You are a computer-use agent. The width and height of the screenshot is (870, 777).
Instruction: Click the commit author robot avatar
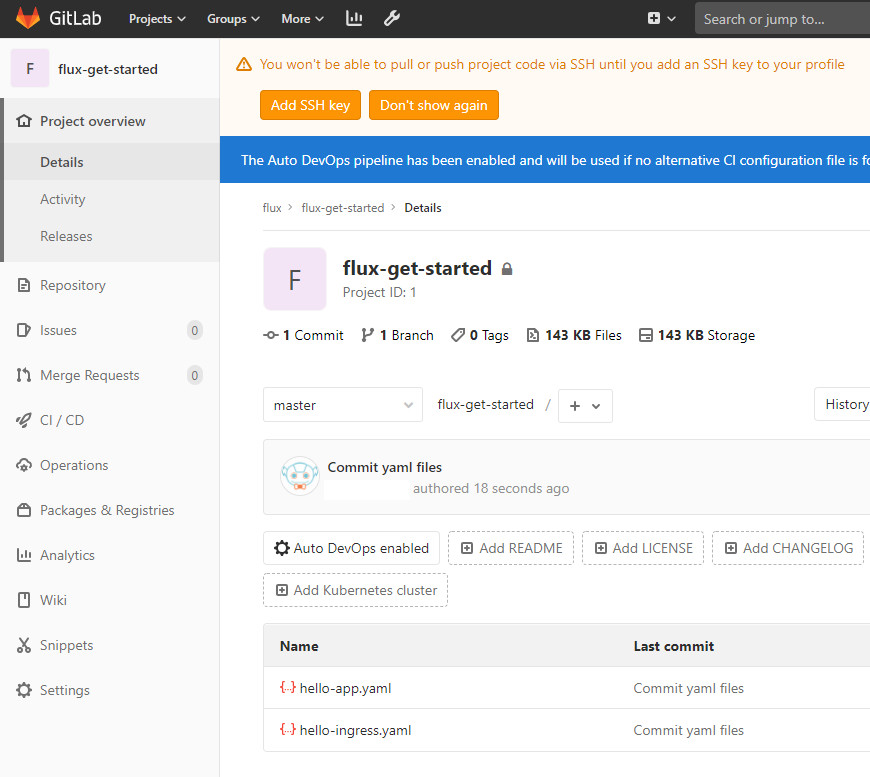[x=300, y=476]
